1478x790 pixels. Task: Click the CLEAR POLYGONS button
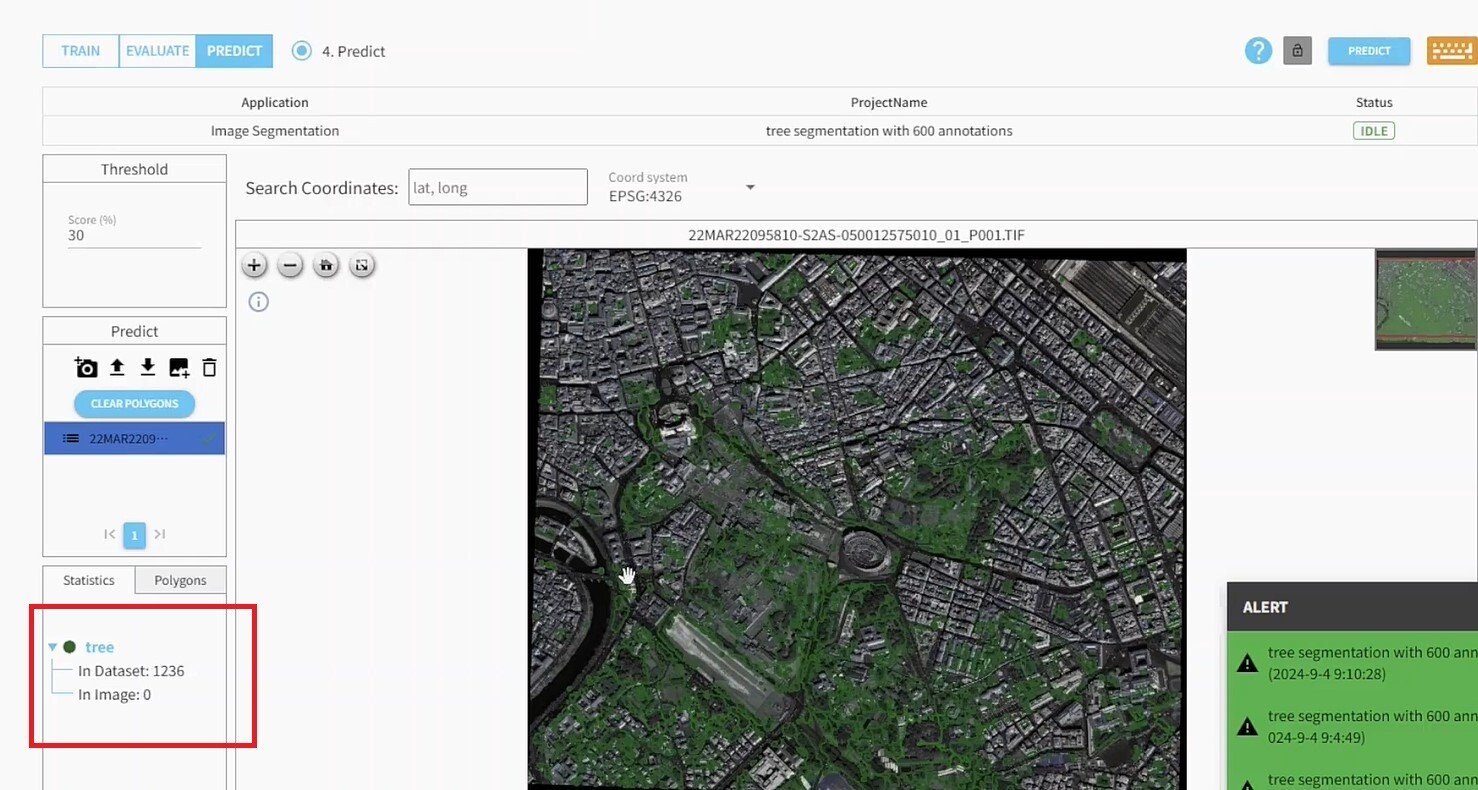point(134,403)
